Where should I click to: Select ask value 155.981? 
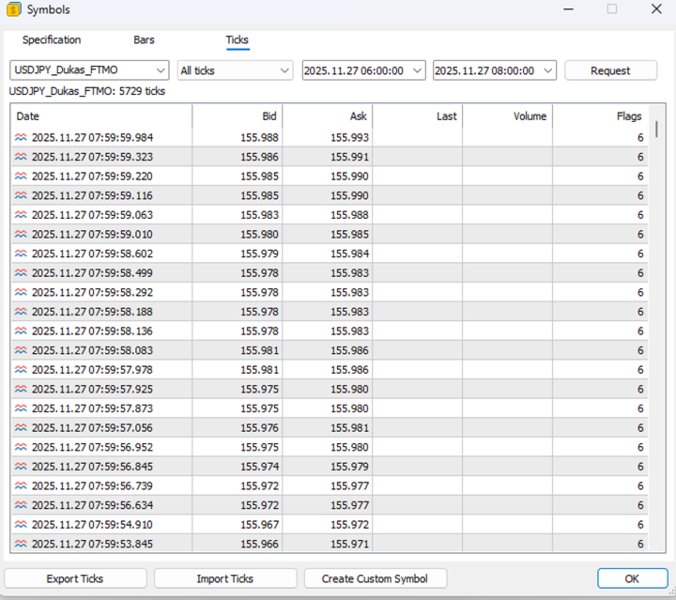(350, 428)
